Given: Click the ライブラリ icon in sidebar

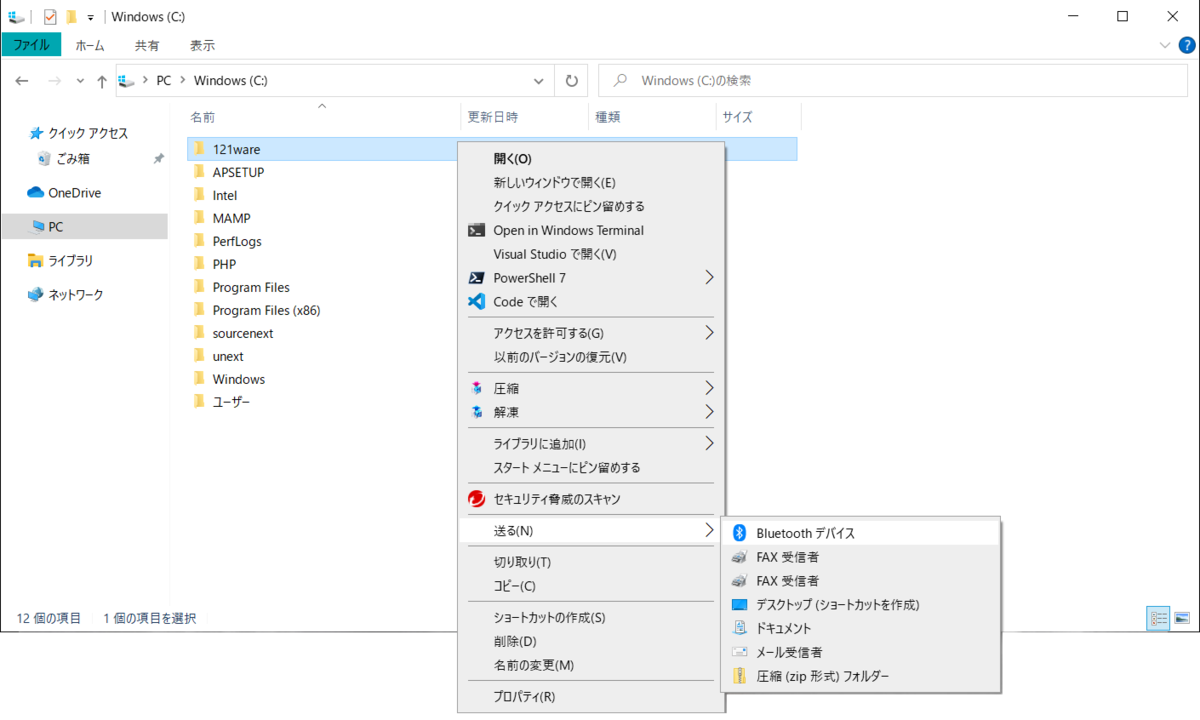Looking at the screenshot, I should (x=36, y=261).
